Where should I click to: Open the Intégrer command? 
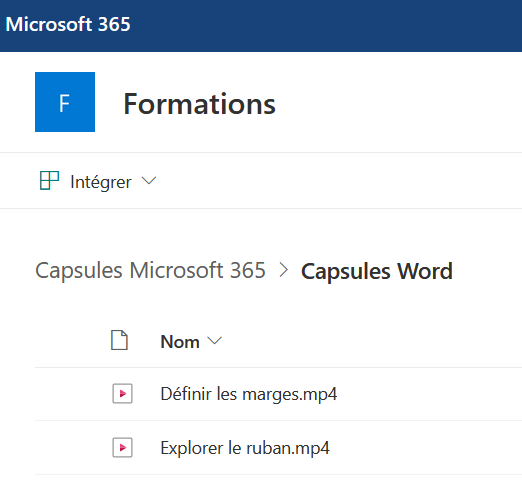coord(101,182)
